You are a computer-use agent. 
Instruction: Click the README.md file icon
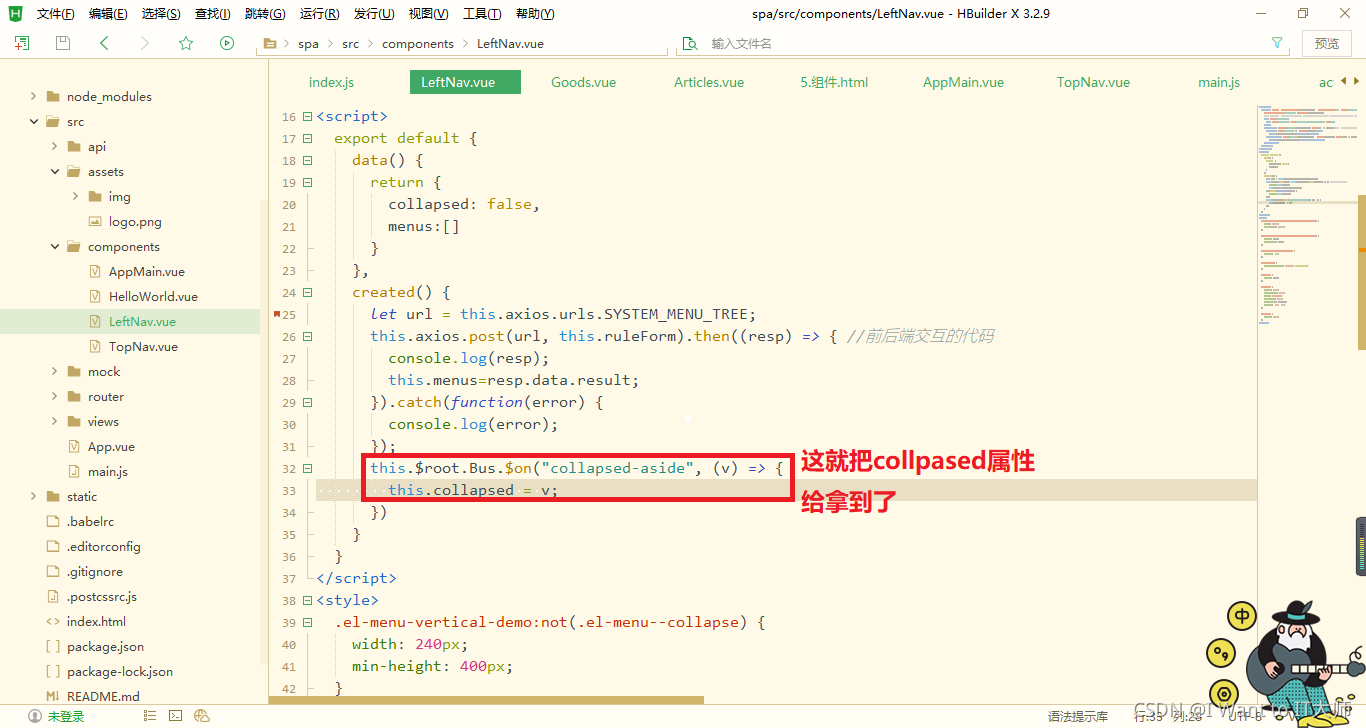point(53,697)
